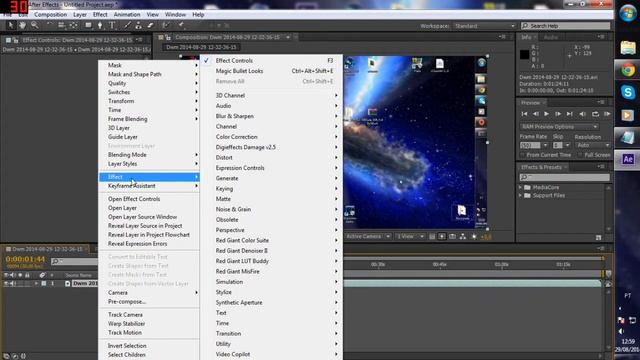Click the snapshot camera icon in viewer
This screenshot has width=640, height=360.
click(x=452, y=236)
